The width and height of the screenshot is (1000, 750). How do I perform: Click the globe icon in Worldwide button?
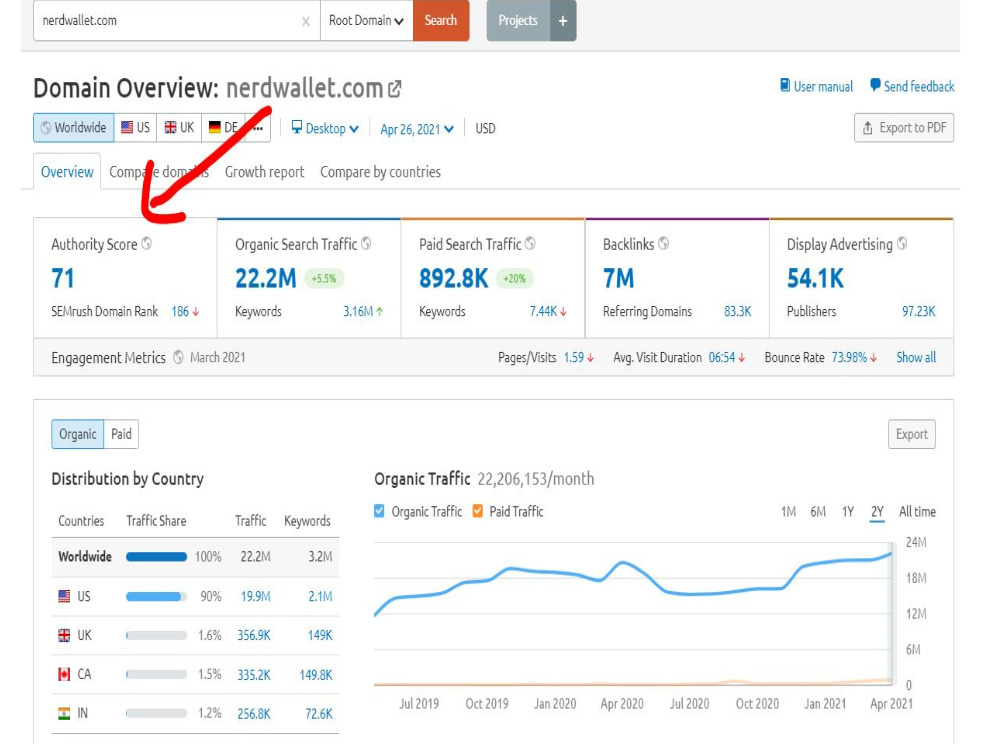46,128
